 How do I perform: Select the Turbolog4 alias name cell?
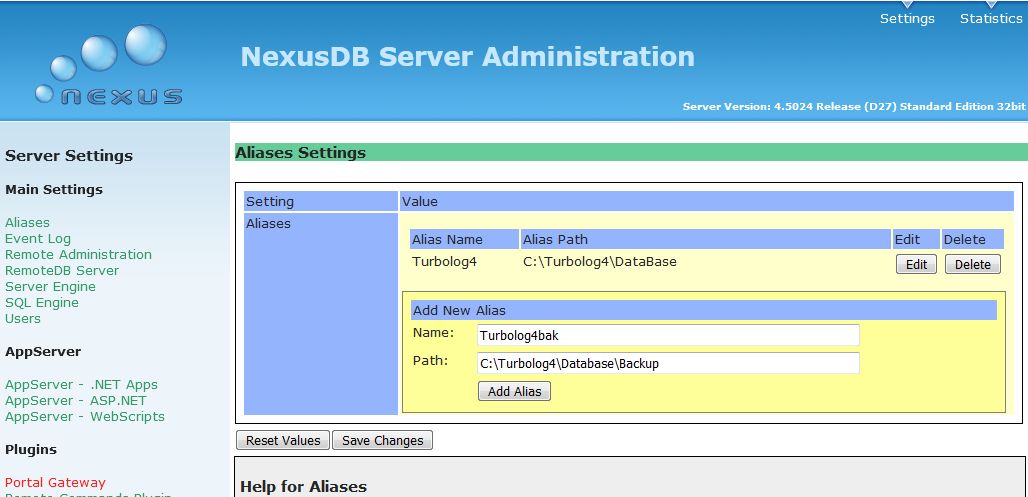(x=445, y=262)
